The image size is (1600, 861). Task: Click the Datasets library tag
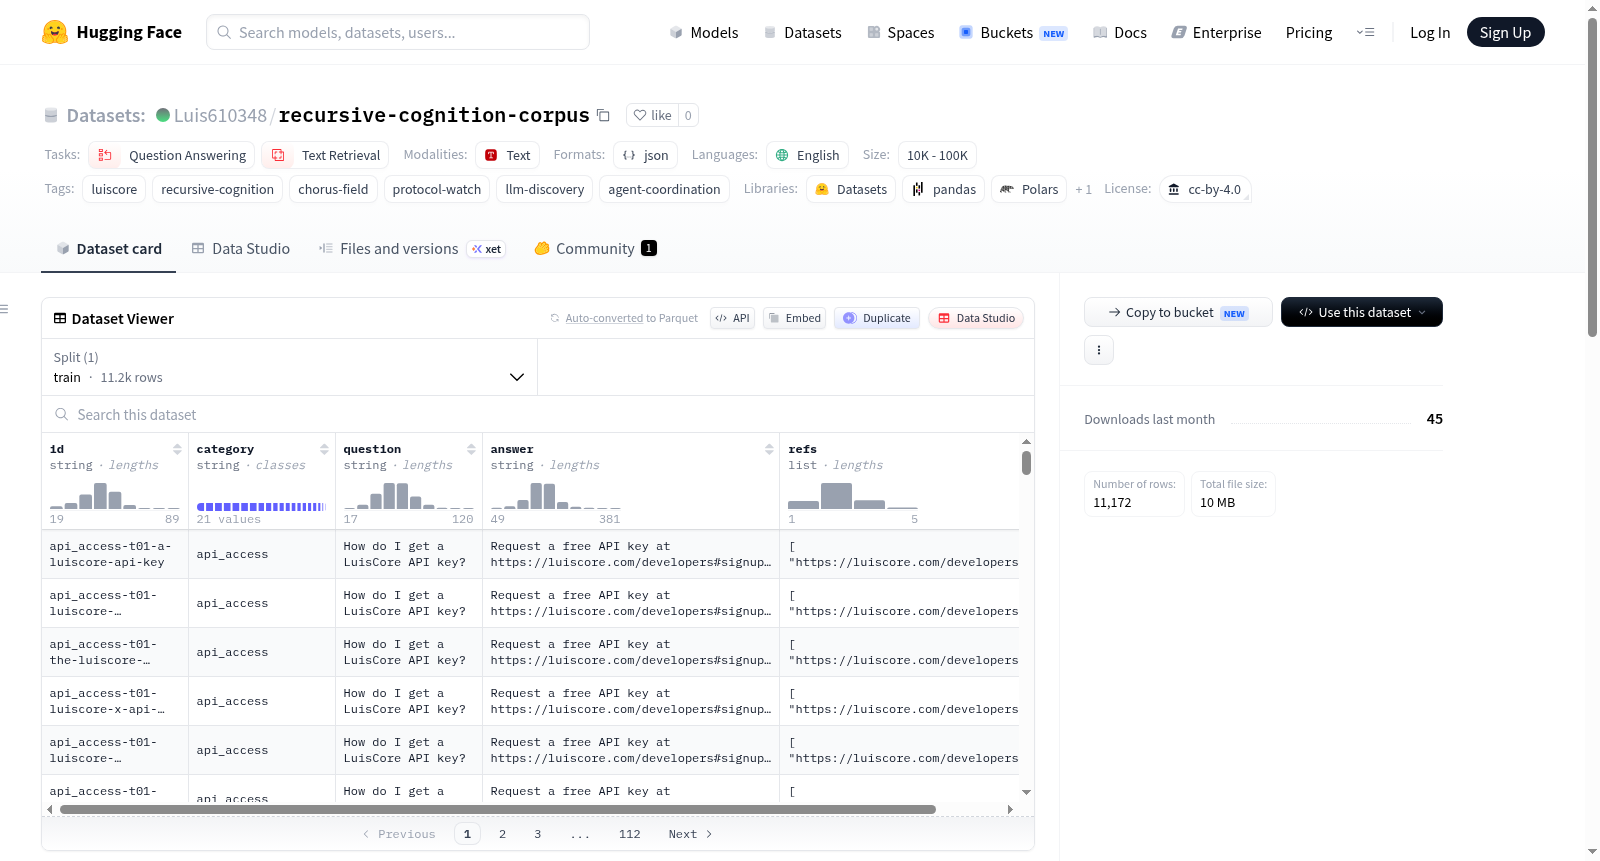(x=851, y=189)
